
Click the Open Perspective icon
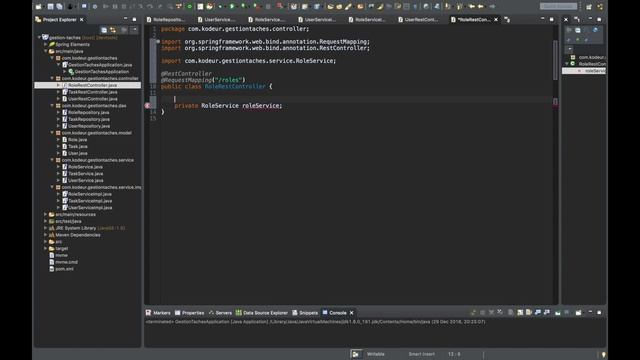[x=589, y=7]
